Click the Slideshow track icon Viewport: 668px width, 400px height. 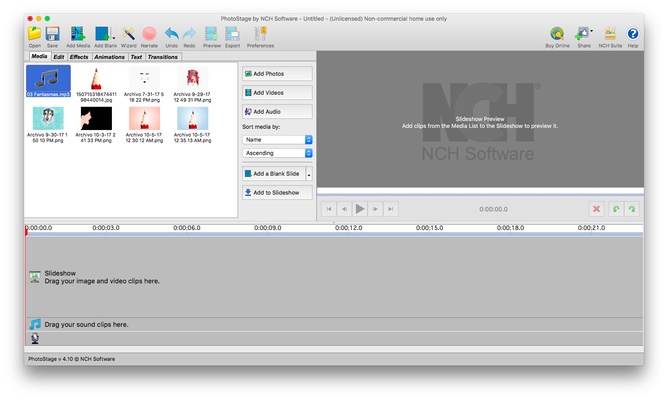35,277
